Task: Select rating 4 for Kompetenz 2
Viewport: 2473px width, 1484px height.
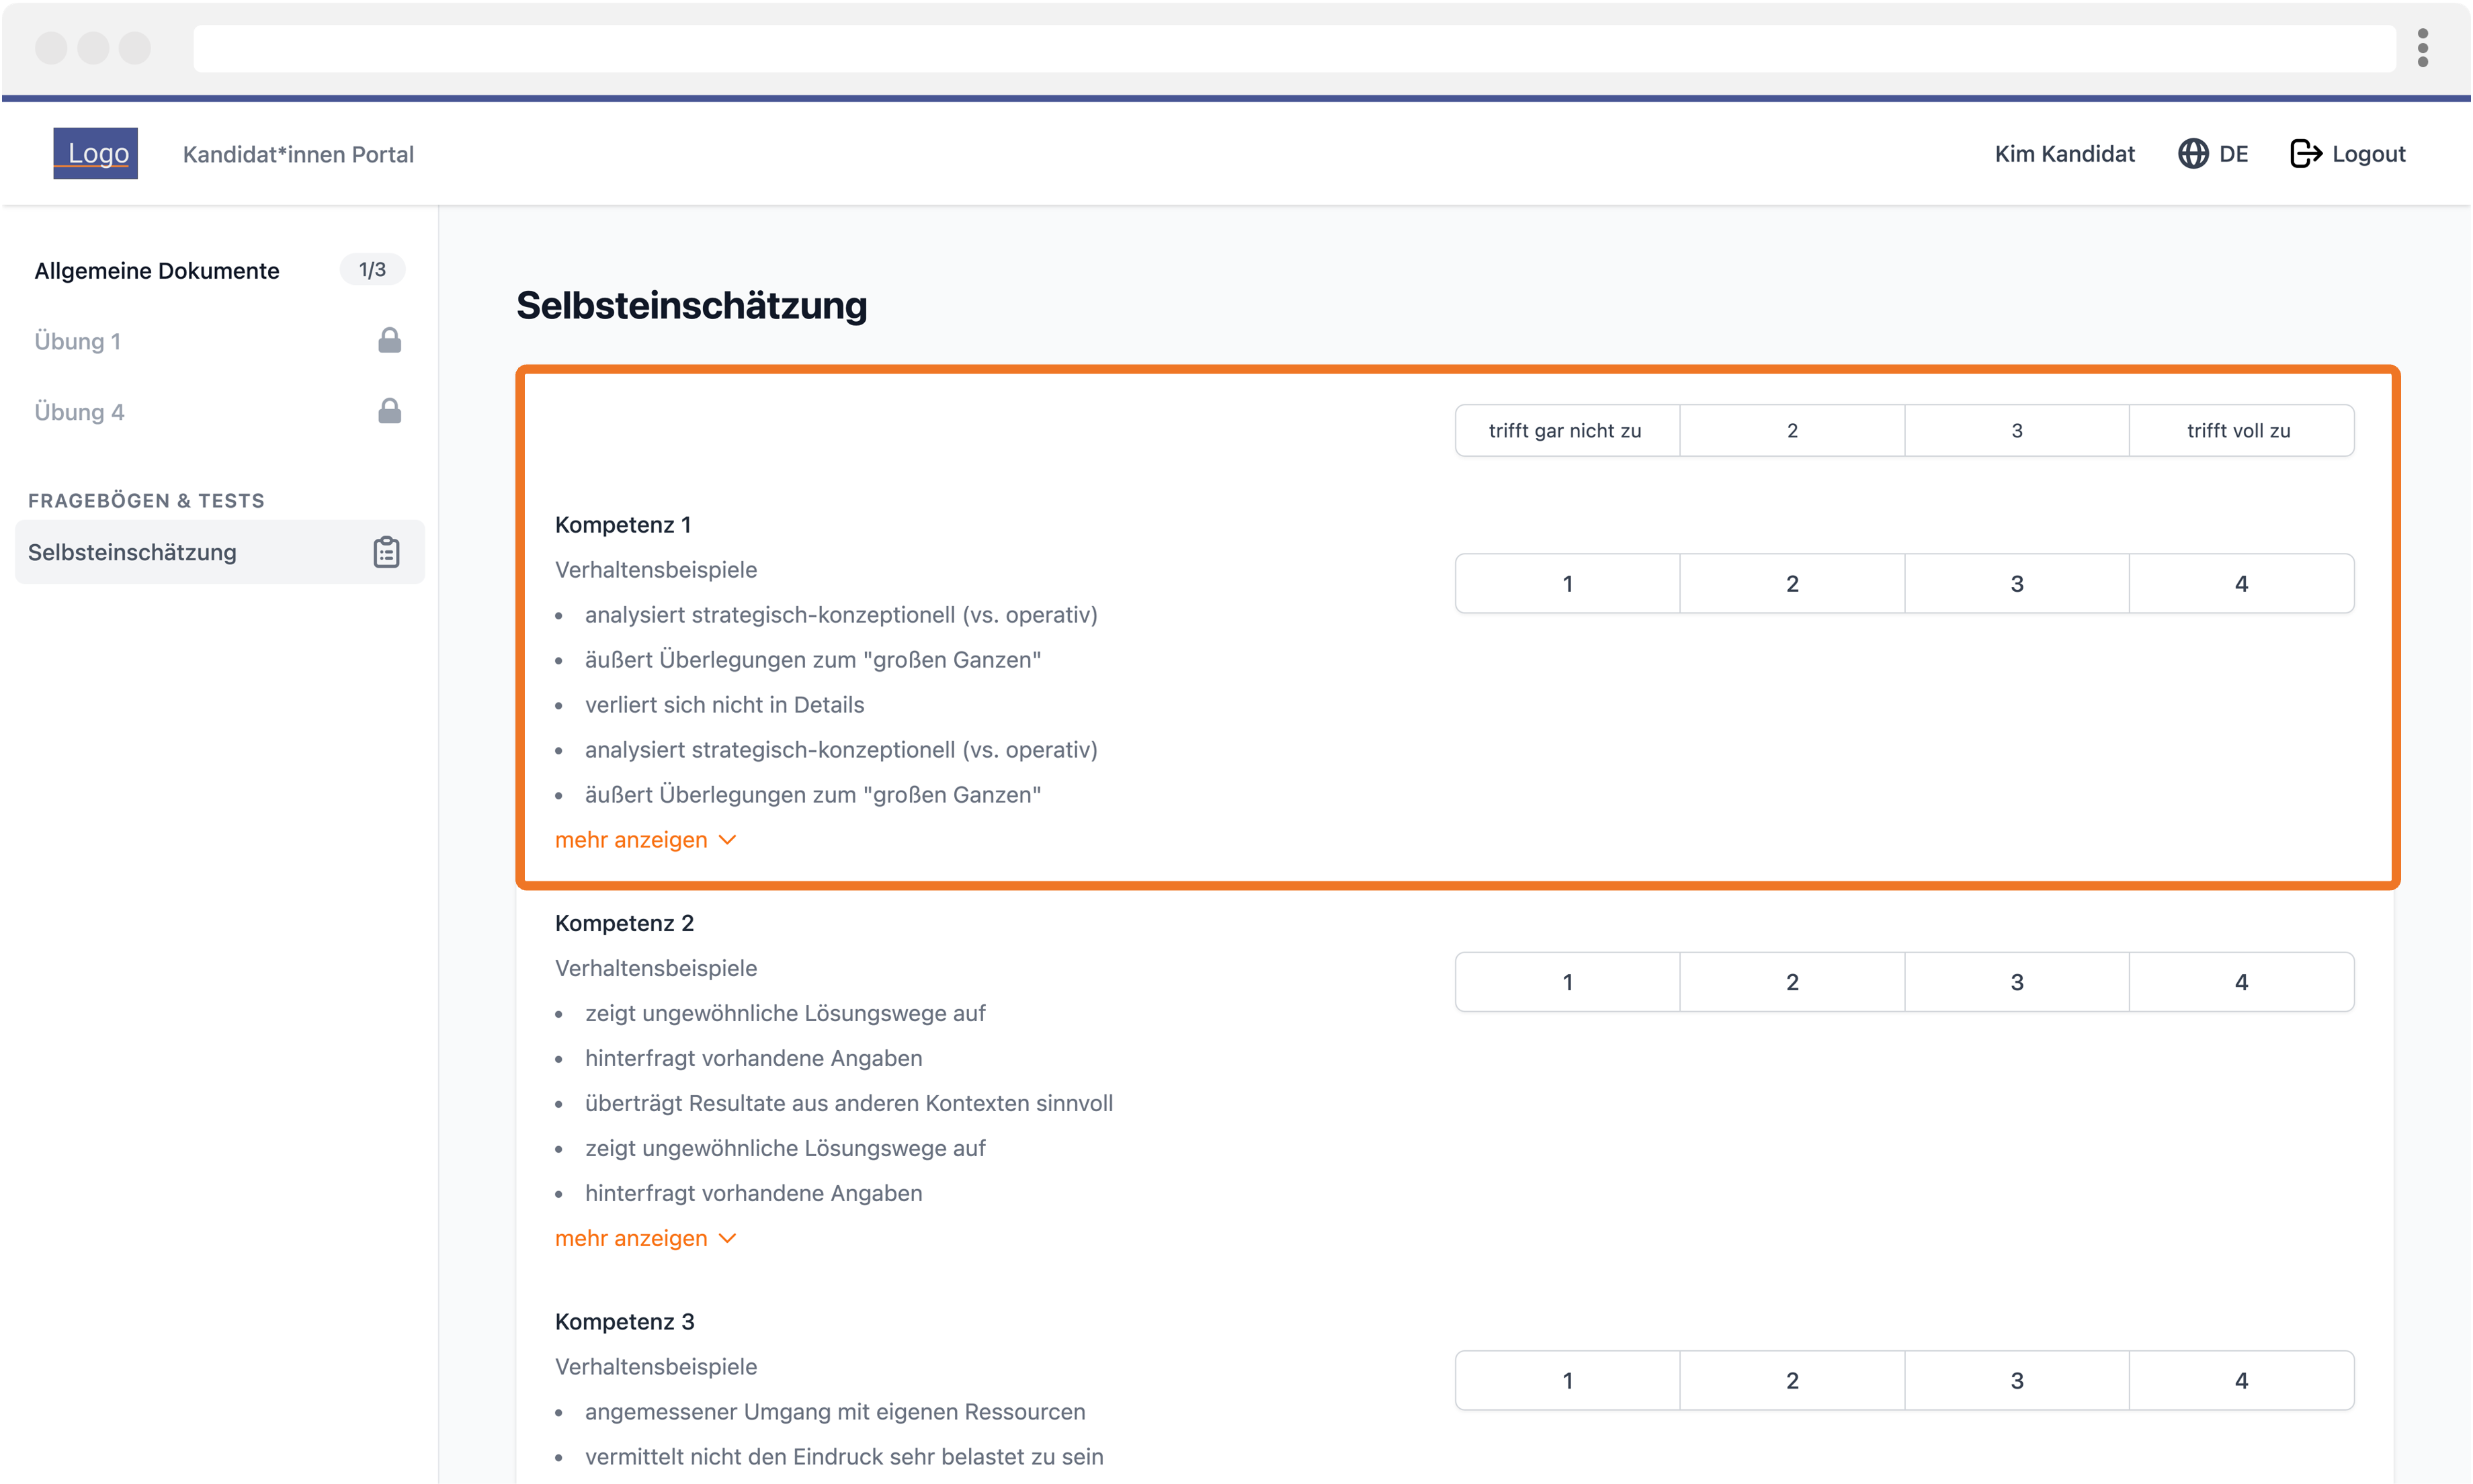Action: [x=2241, y=982]
